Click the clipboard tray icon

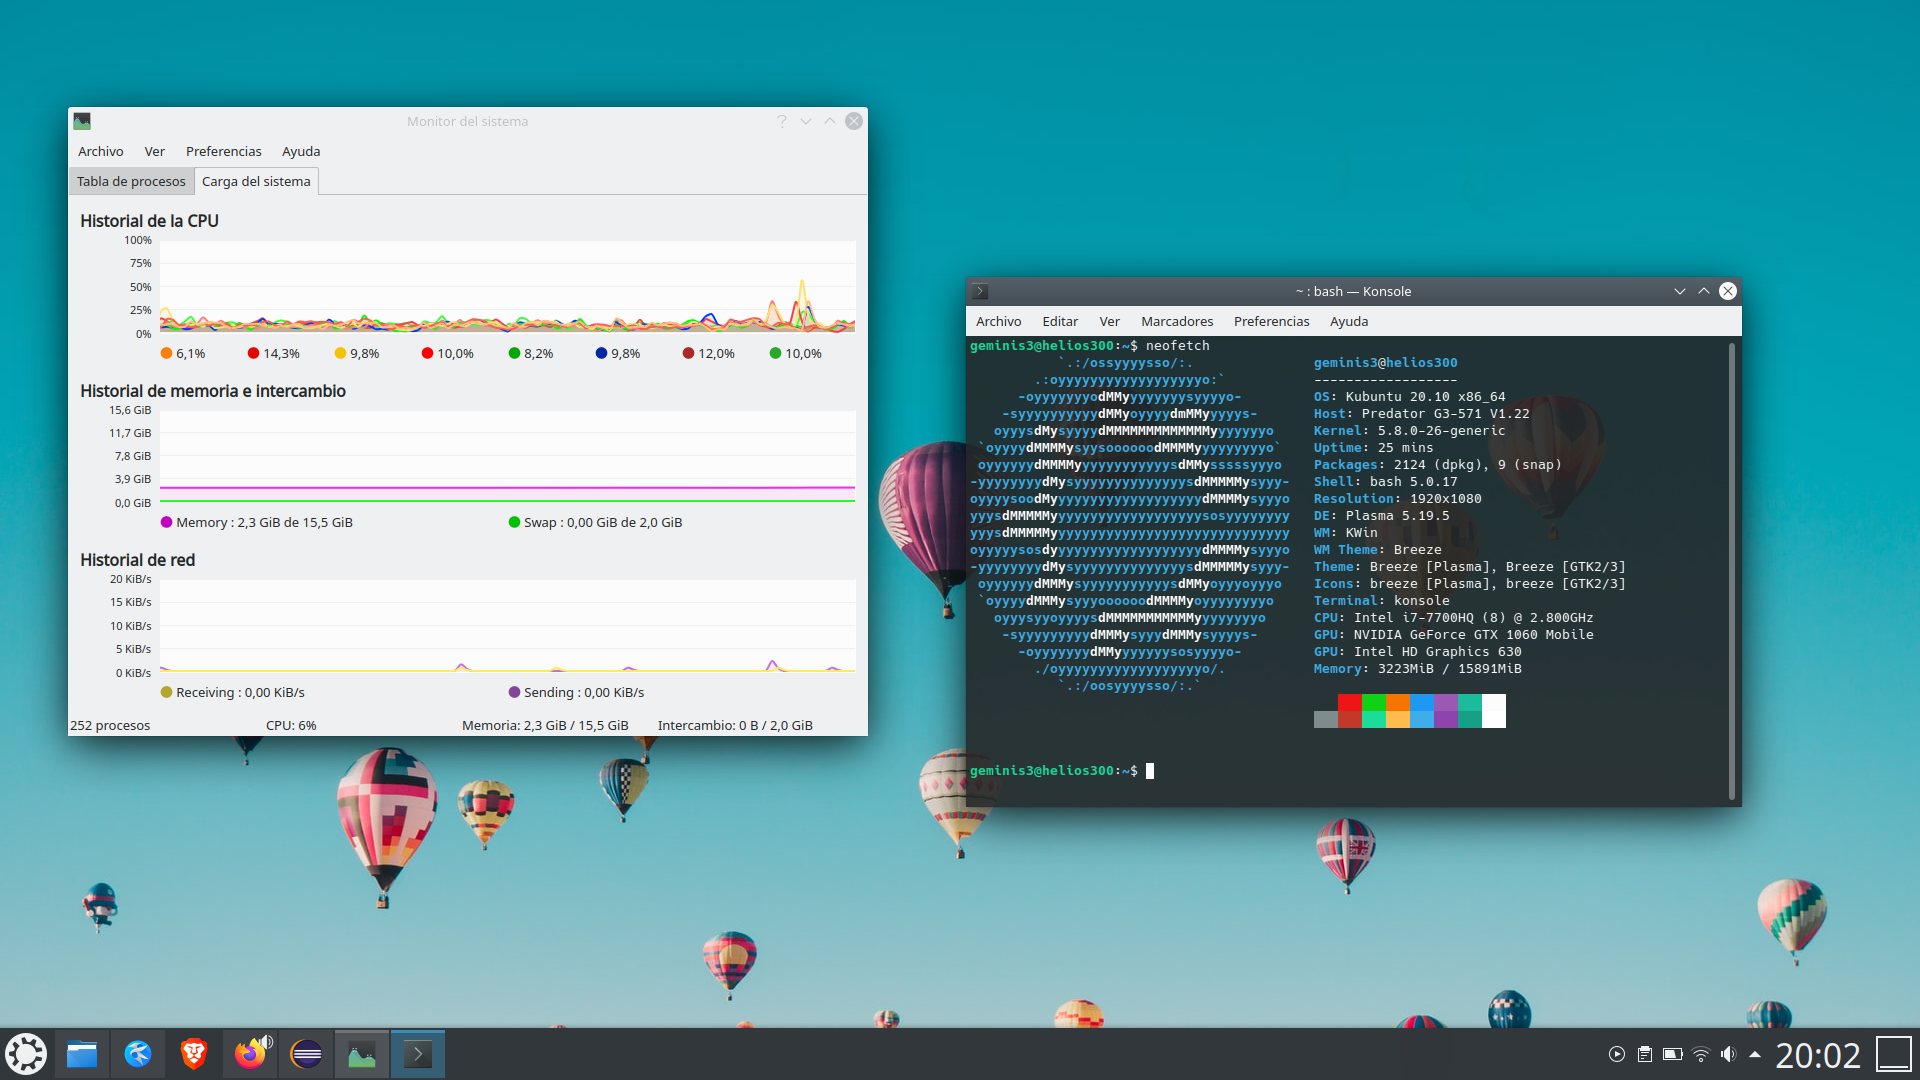point(1645,1054)
